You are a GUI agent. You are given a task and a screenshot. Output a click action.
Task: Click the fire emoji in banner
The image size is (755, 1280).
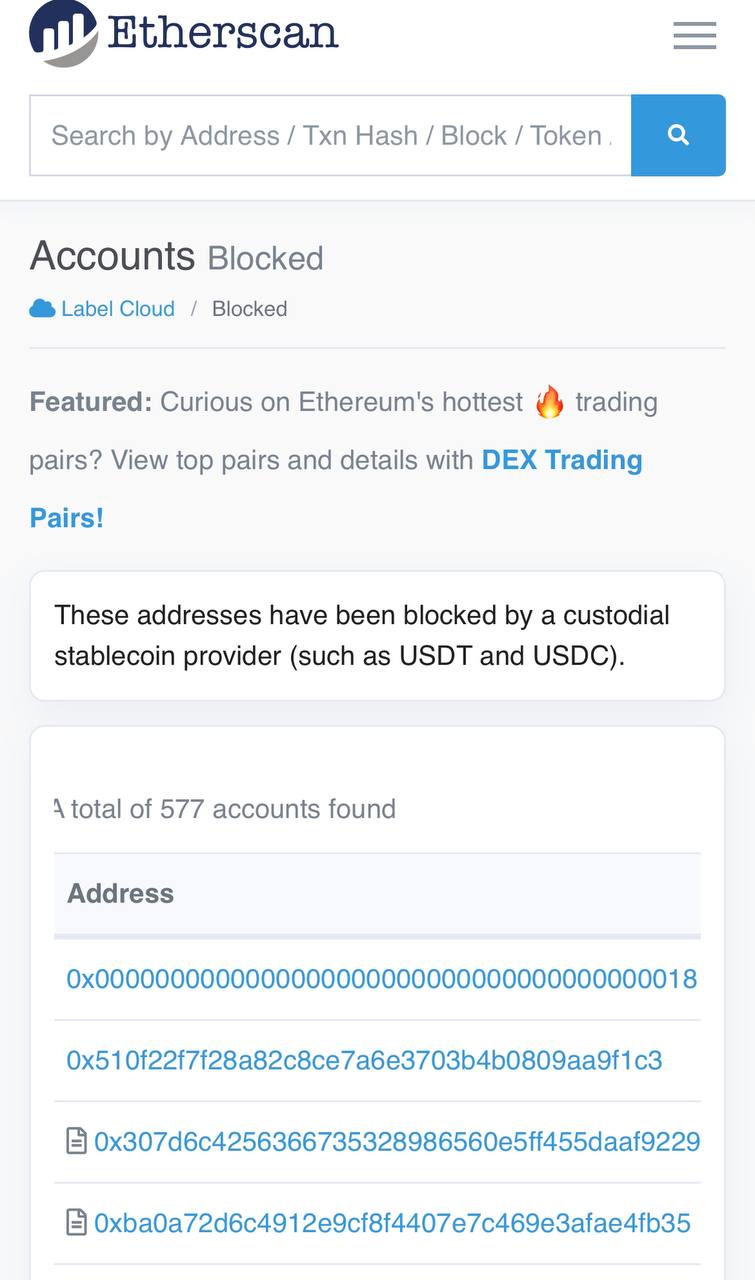(x=549, y=402)
